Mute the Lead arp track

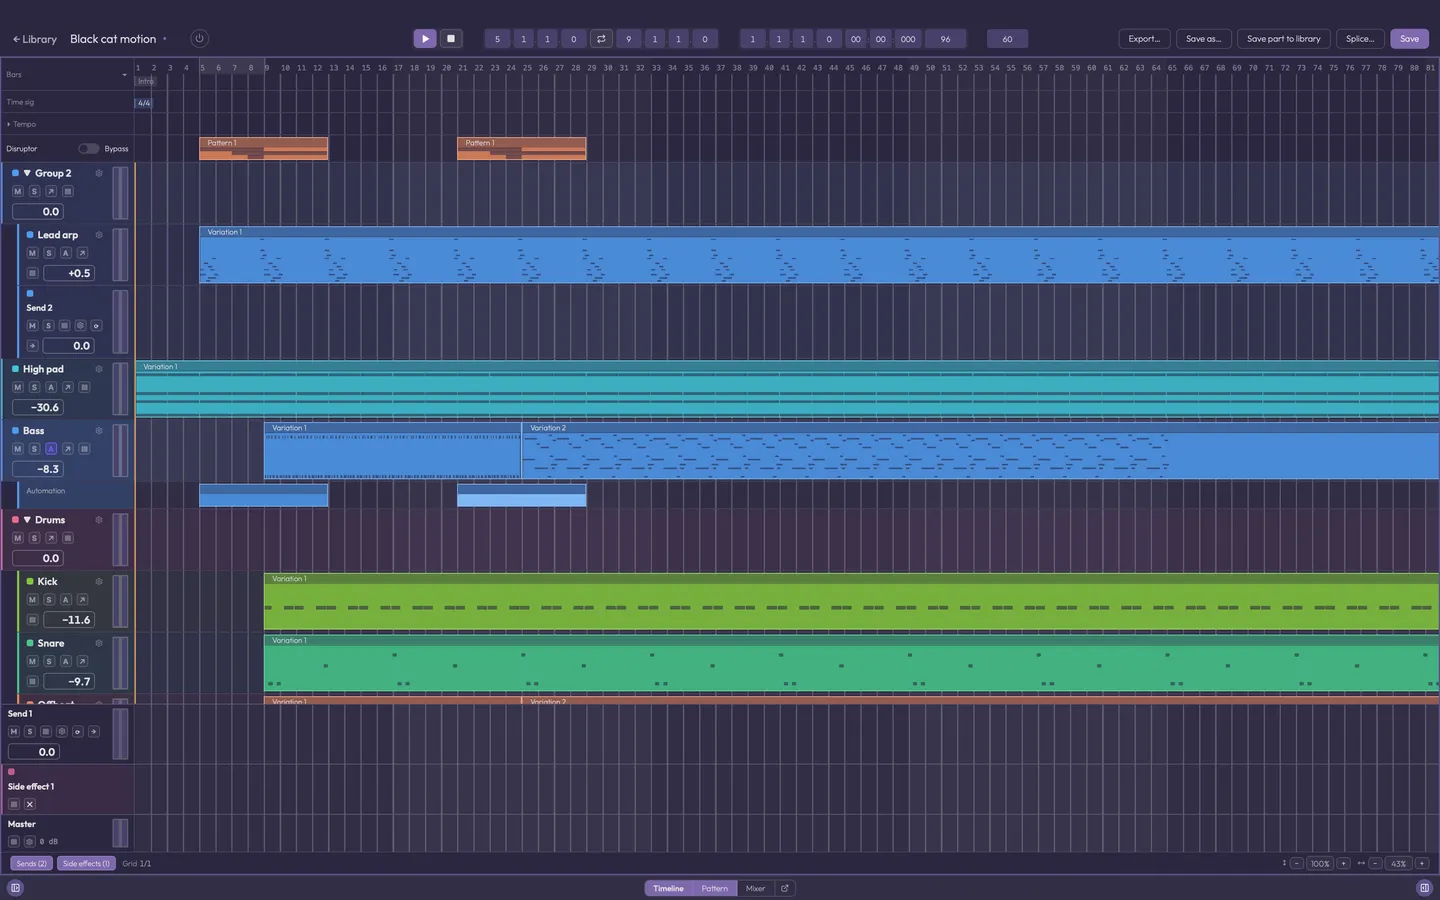32,253
